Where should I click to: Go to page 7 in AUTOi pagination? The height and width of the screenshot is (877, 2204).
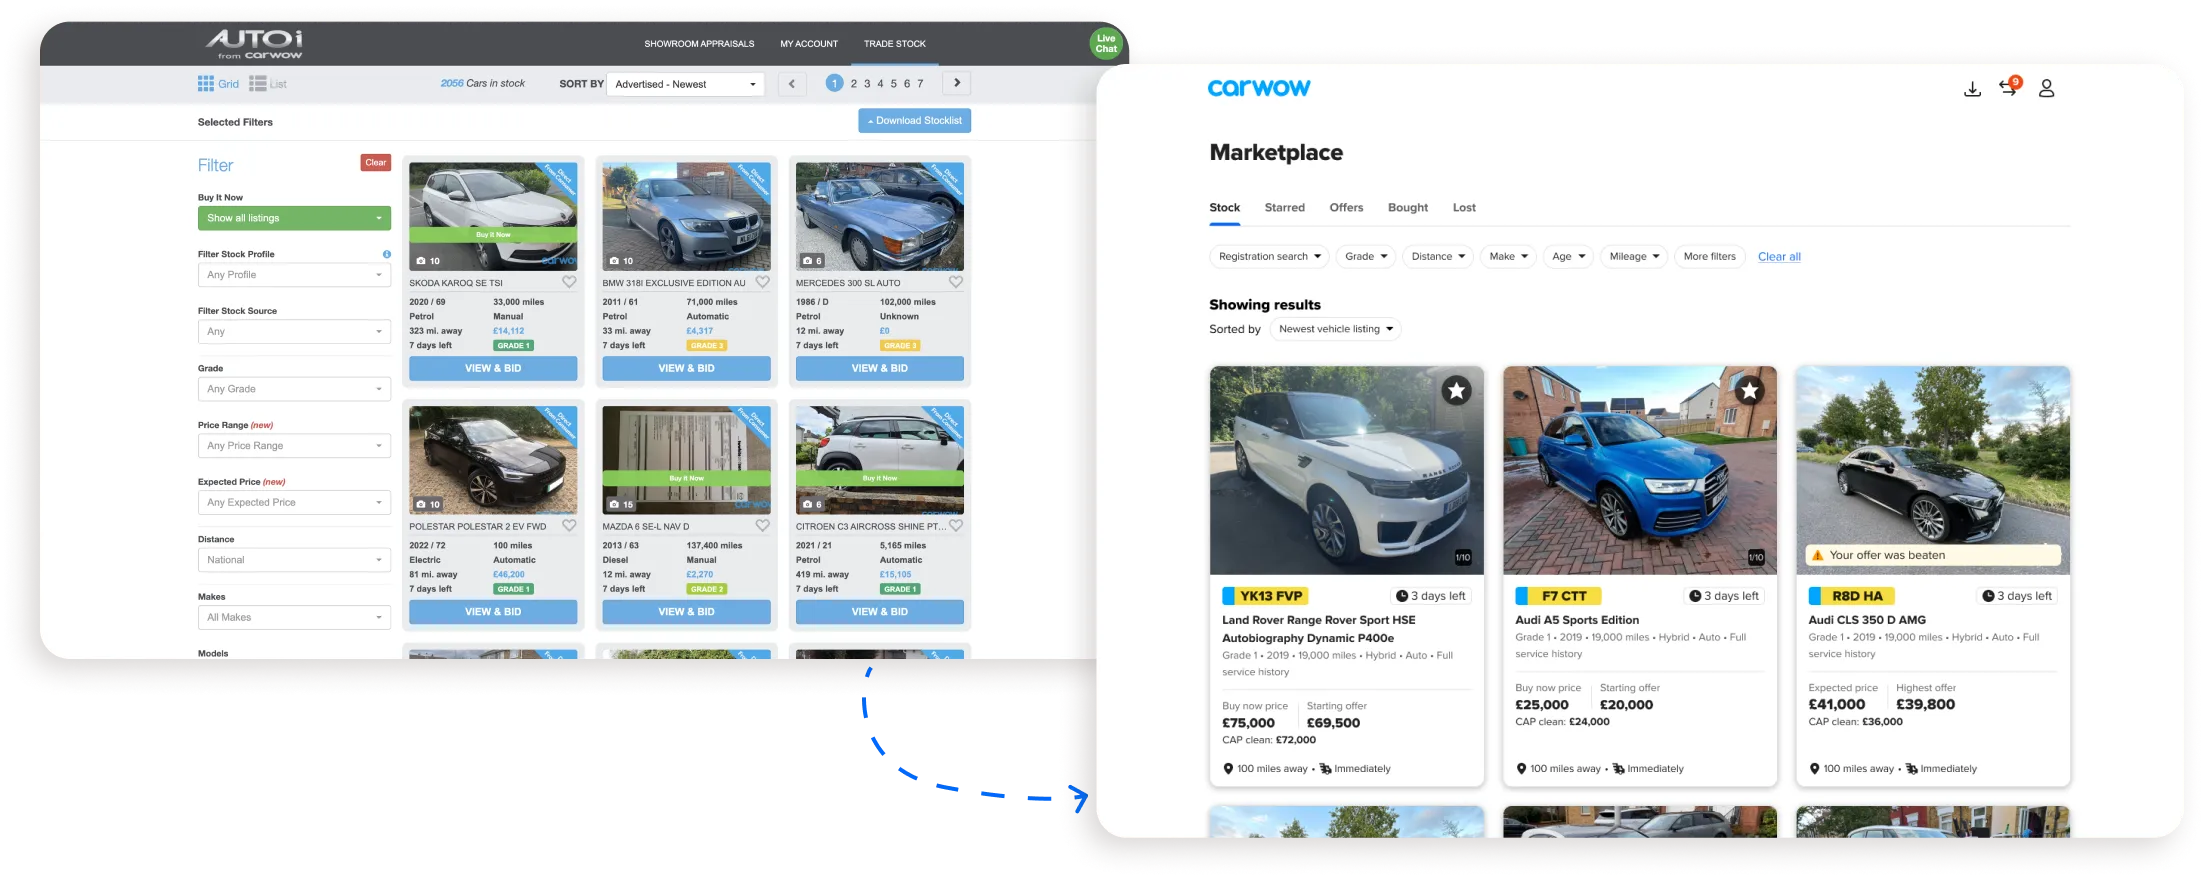coord(921,84)
